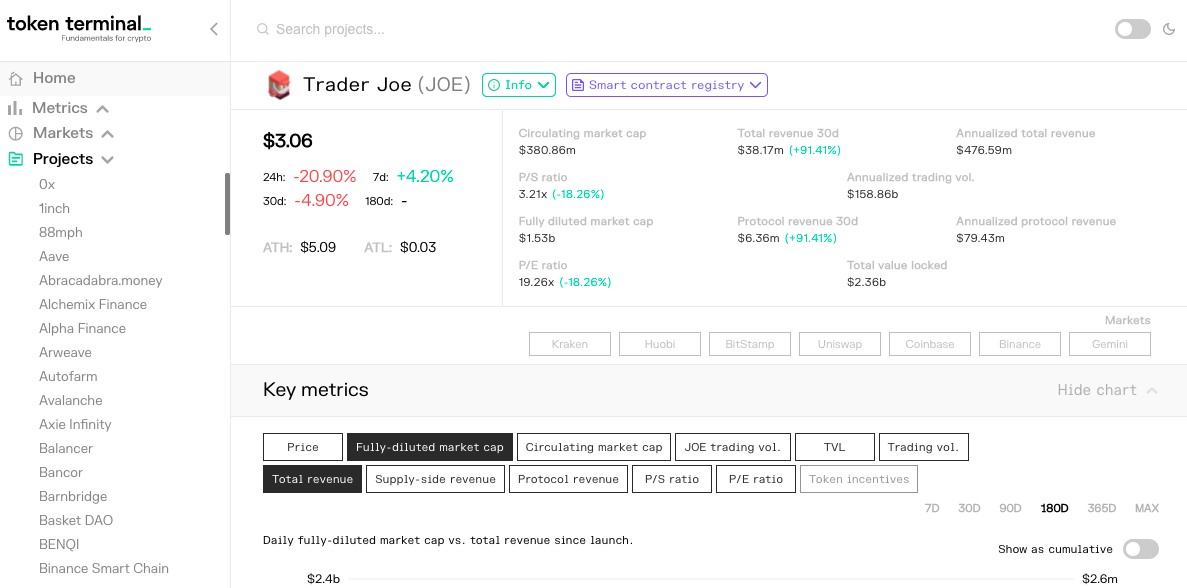
Task: Collapse the sidebar with the left chevron
Action: 213,30
